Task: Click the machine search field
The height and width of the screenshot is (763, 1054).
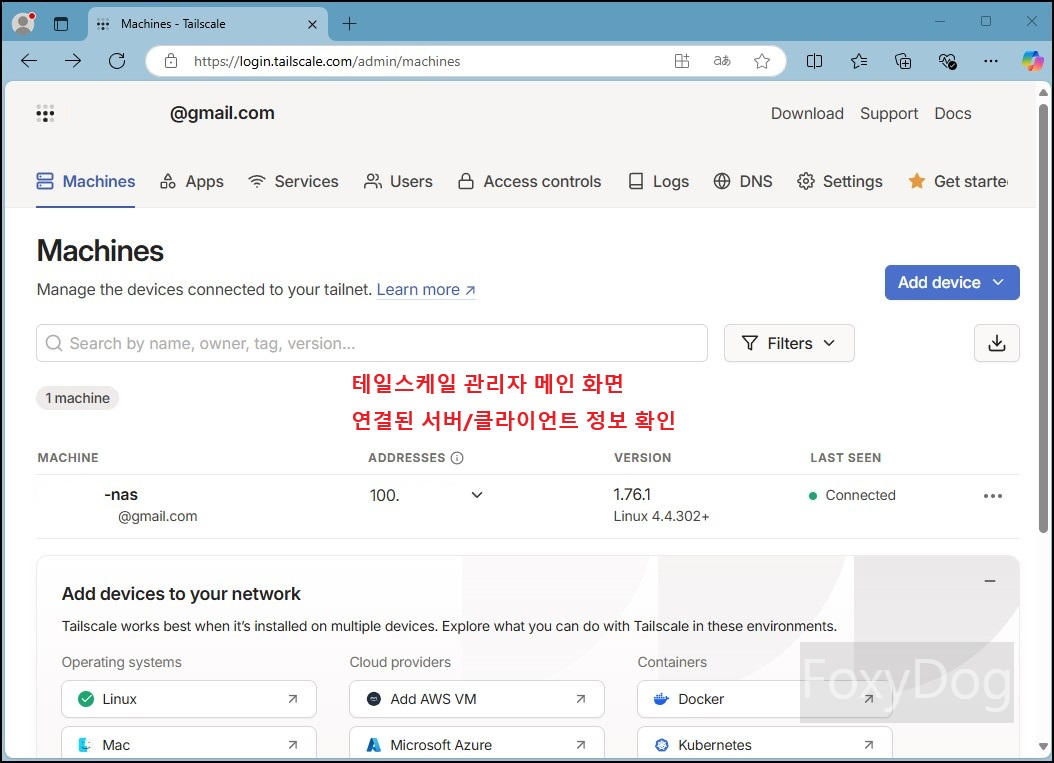Action: coord(372,343)
